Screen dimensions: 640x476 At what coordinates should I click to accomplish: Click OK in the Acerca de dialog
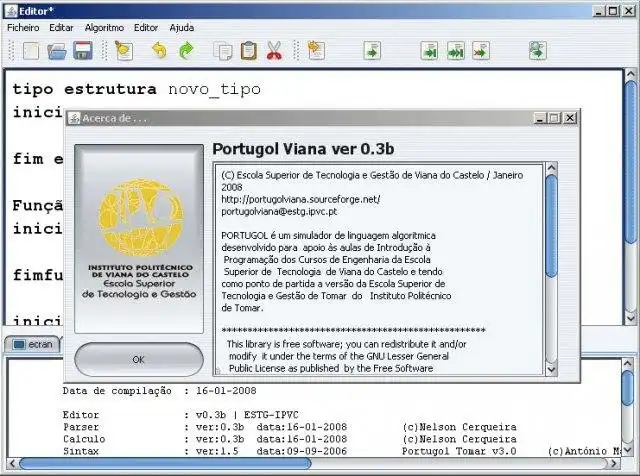139,360
